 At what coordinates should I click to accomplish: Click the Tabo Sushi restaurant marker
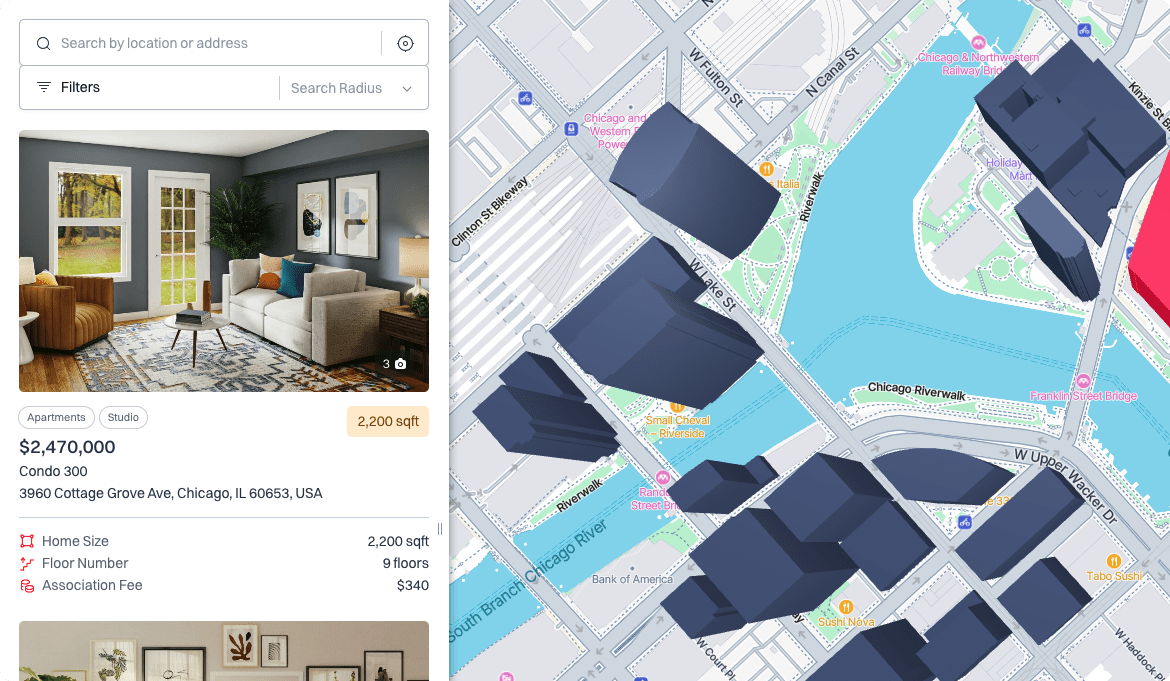coord(1113,561)
